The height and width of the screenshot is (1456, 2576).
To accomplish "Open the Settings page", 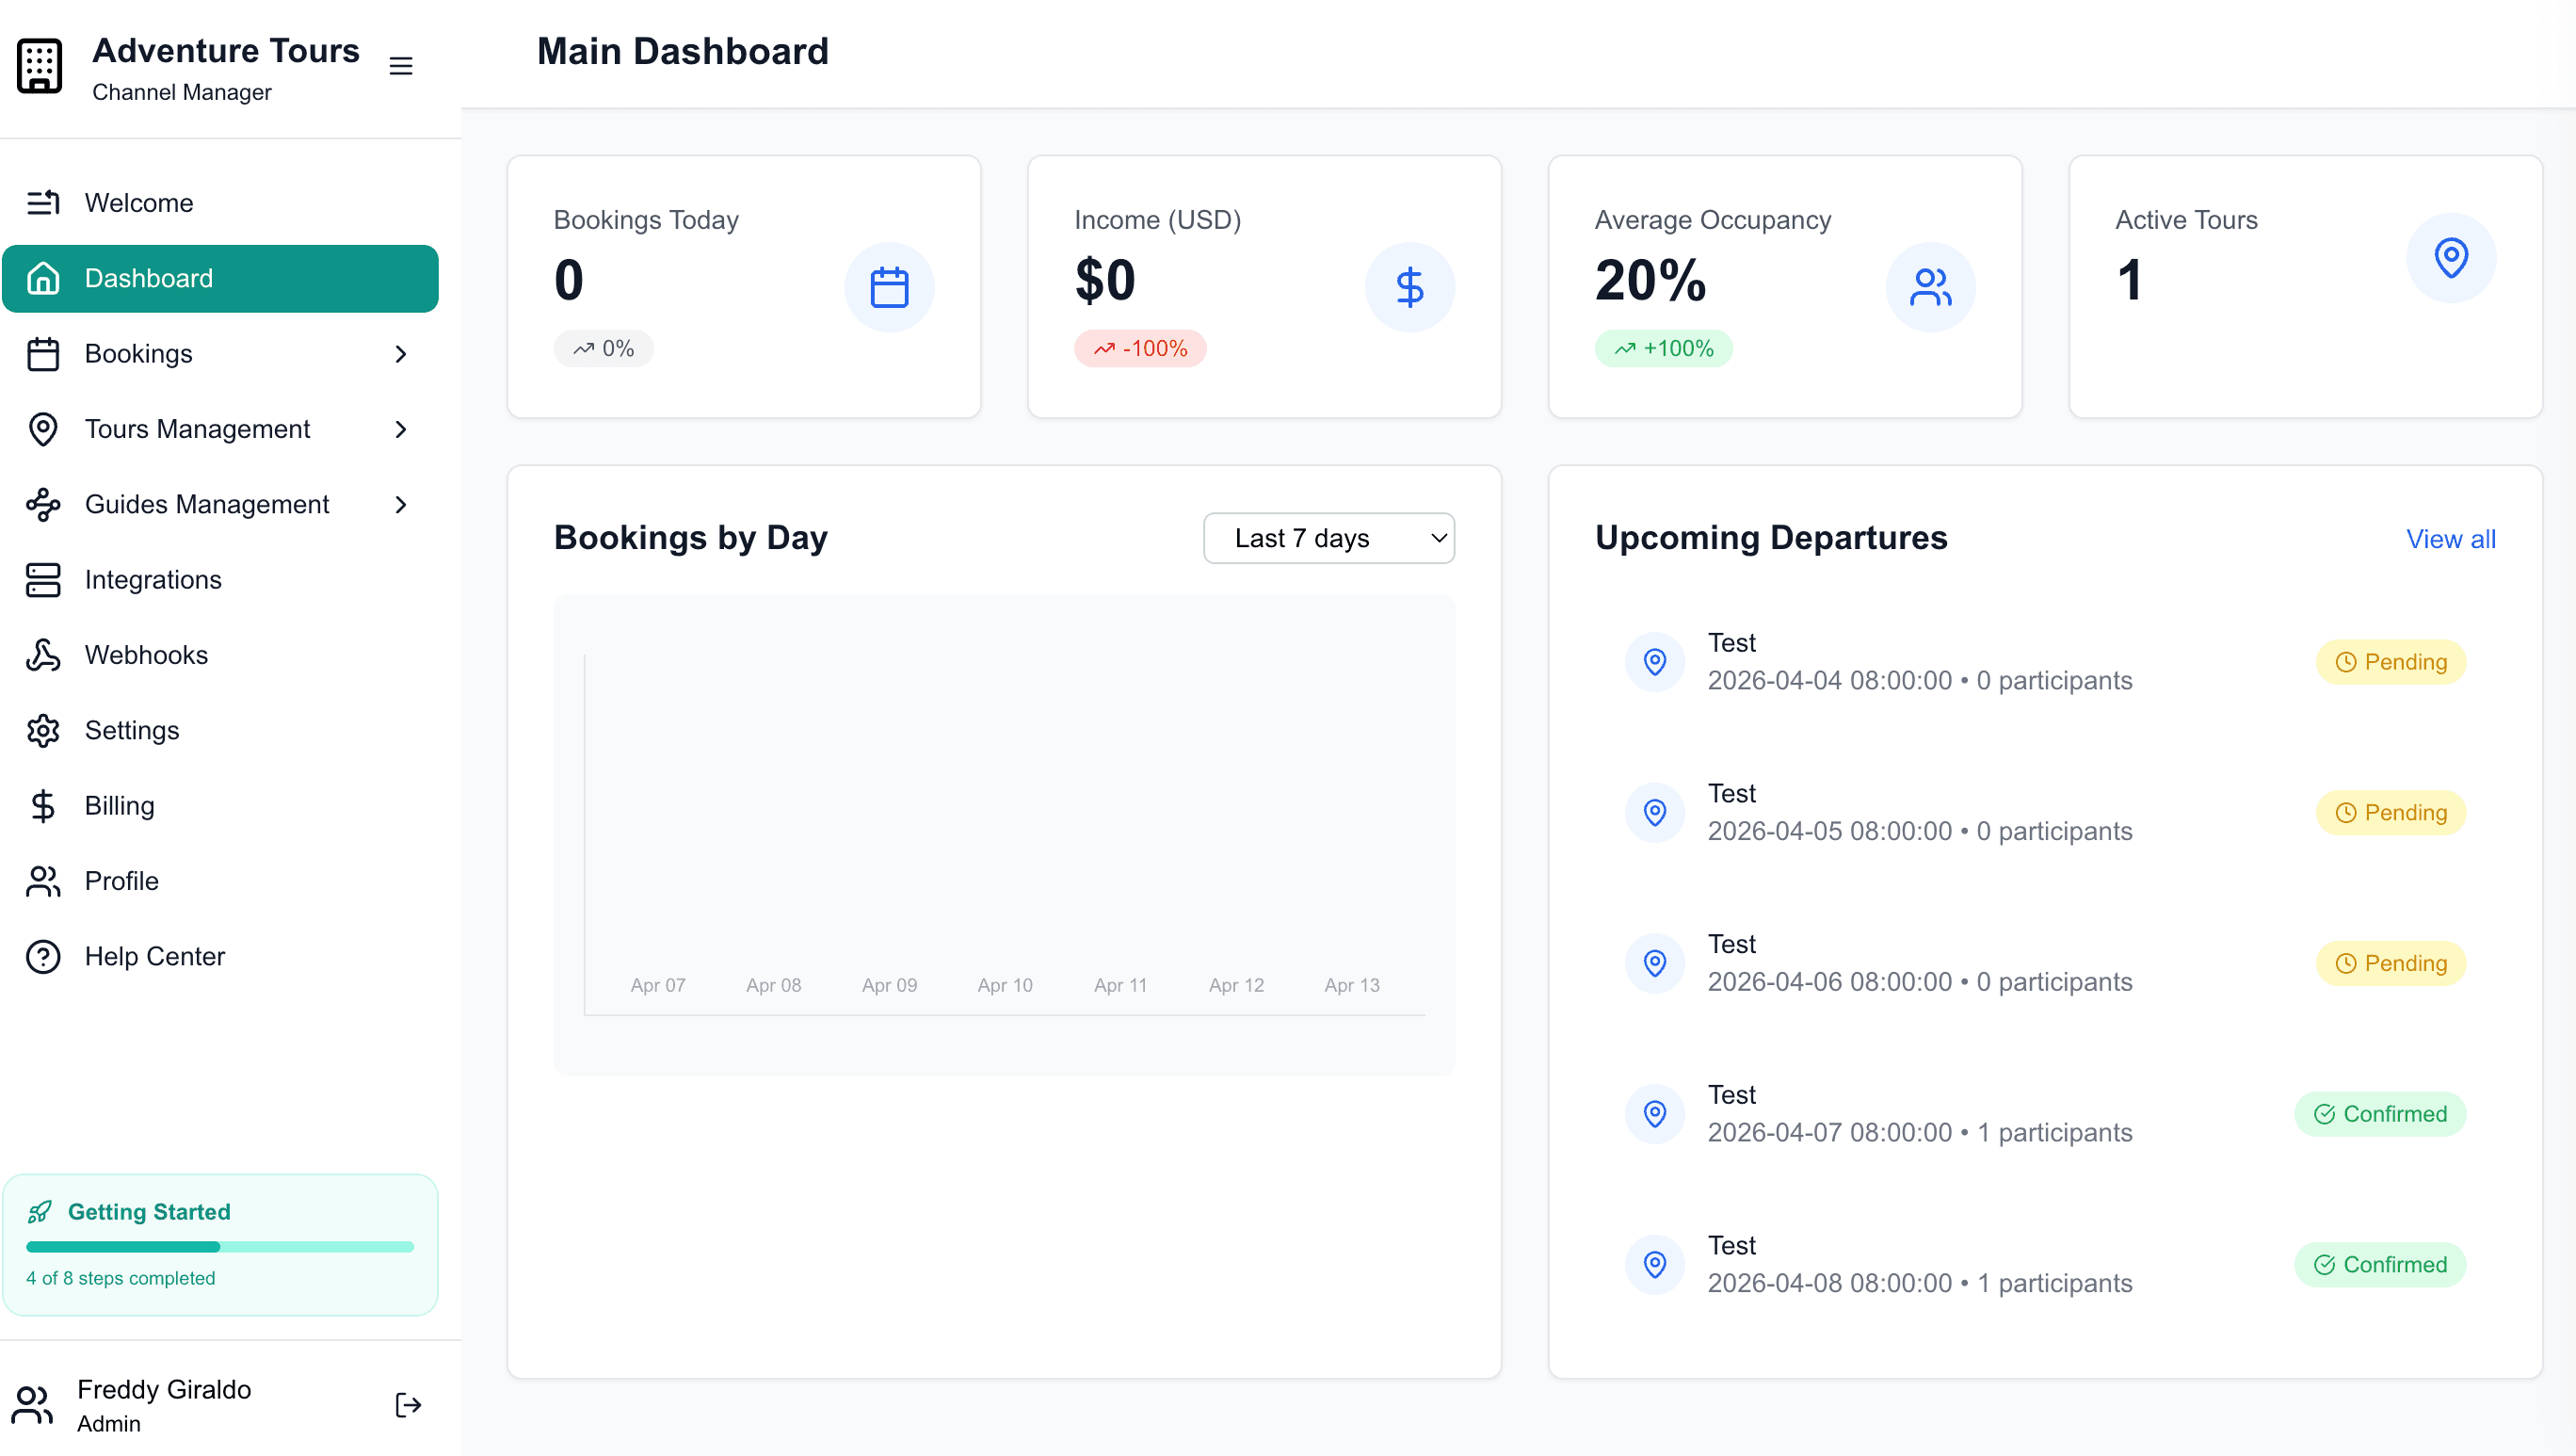I will click(220, 731).
